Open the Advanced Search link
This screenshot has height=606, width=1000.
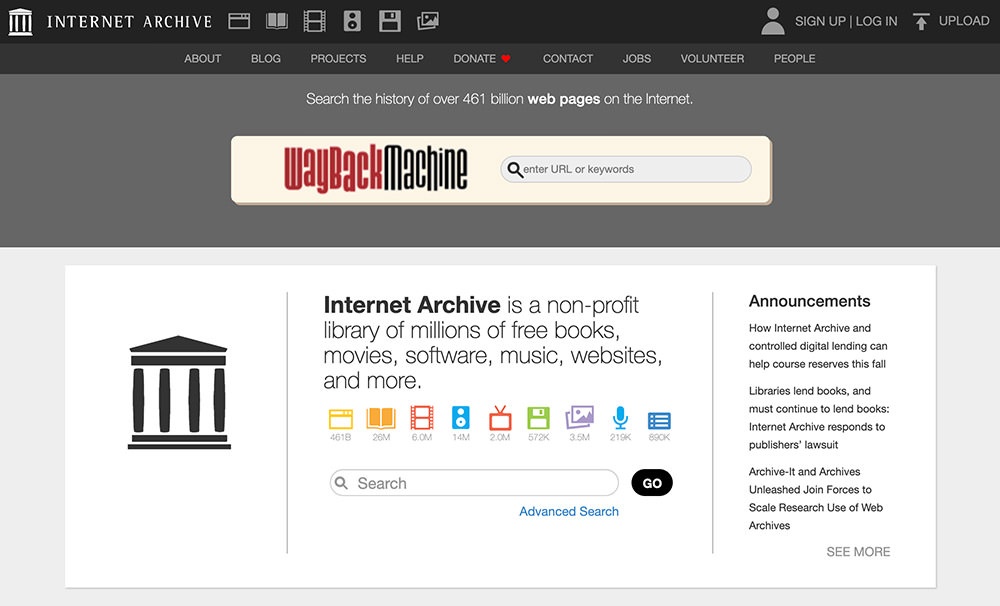click(x=569, y=511)
